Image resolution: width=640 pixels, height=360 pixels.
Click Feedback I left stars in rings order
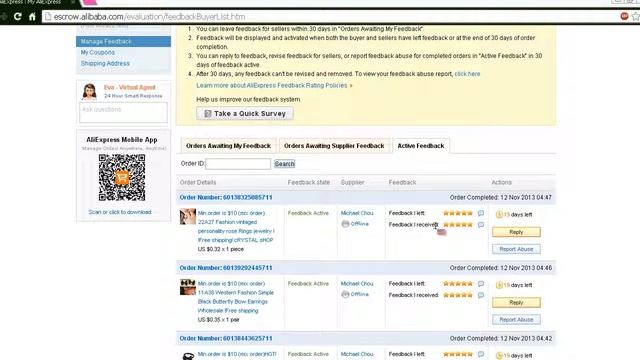click(458, 213)
